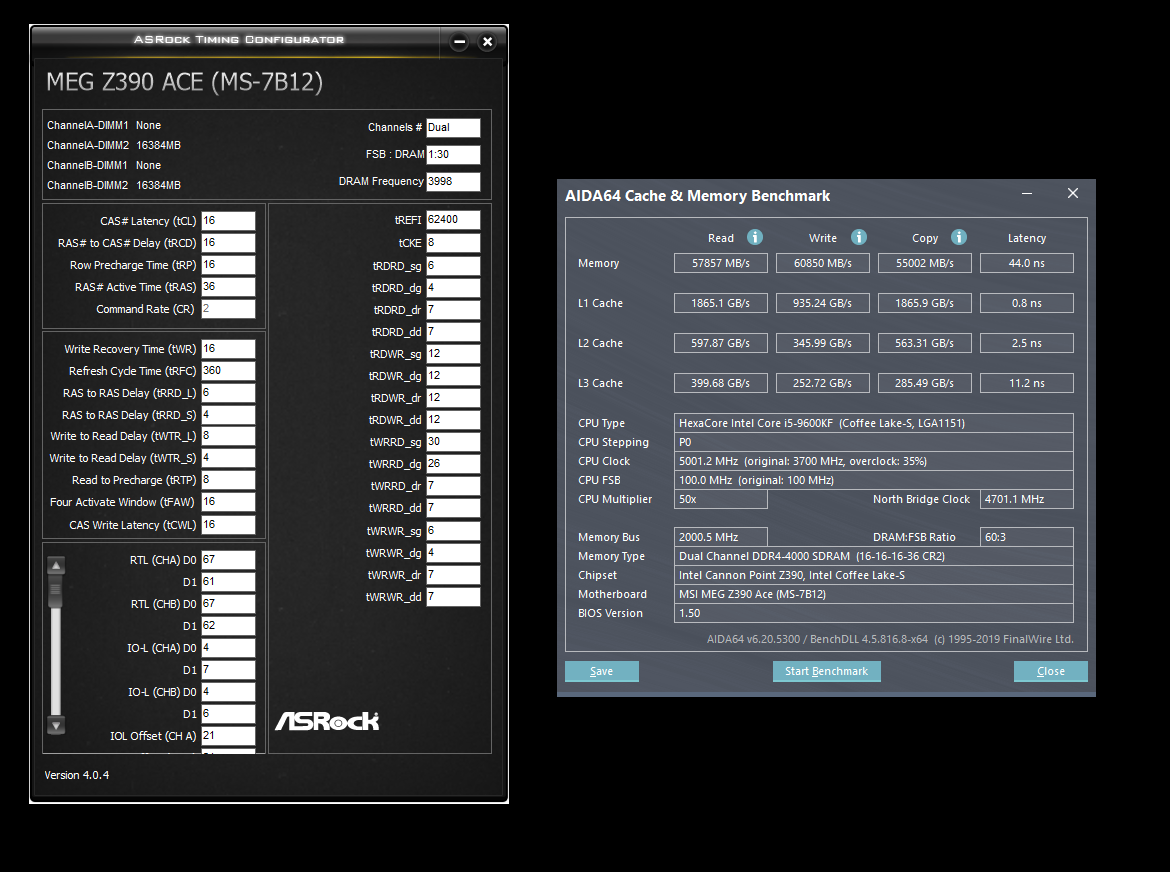Click L1 Cache Read value 1865.1 GB/s
This screenshot has width=1170, height=872.
(x=721, y=303)
